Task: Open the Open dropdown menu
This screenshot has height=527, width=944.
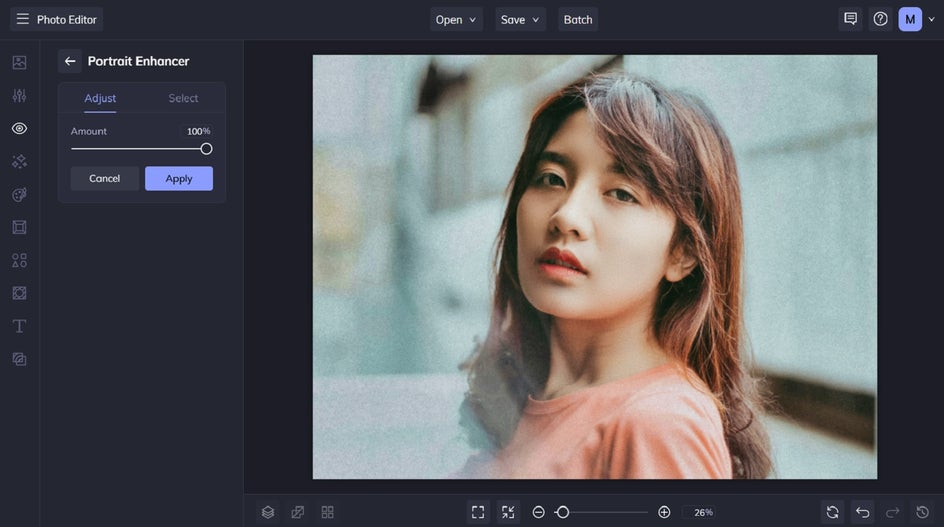Action: [x=456, y=19]
